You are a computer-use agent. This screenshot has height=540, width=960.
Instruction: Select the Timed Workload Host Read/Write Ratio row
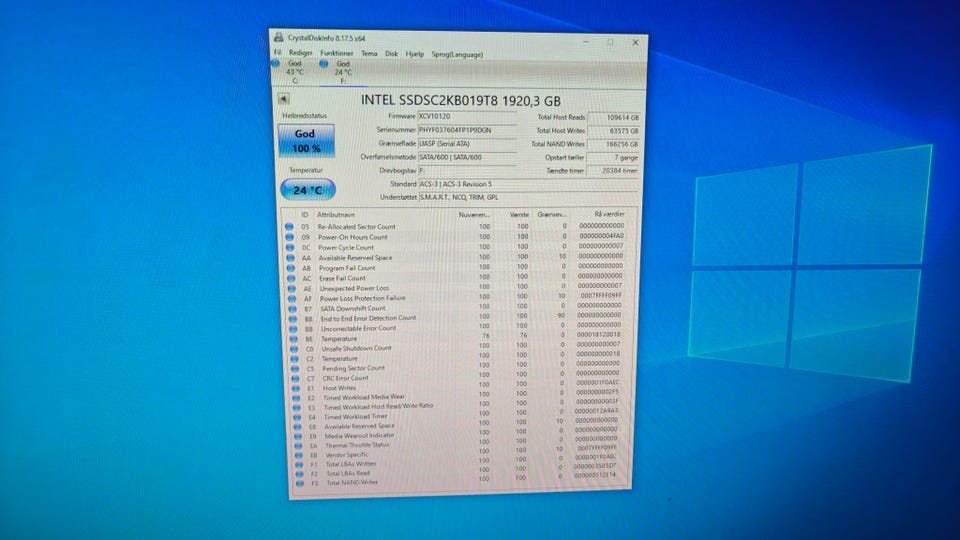click(x=458, y=407)
